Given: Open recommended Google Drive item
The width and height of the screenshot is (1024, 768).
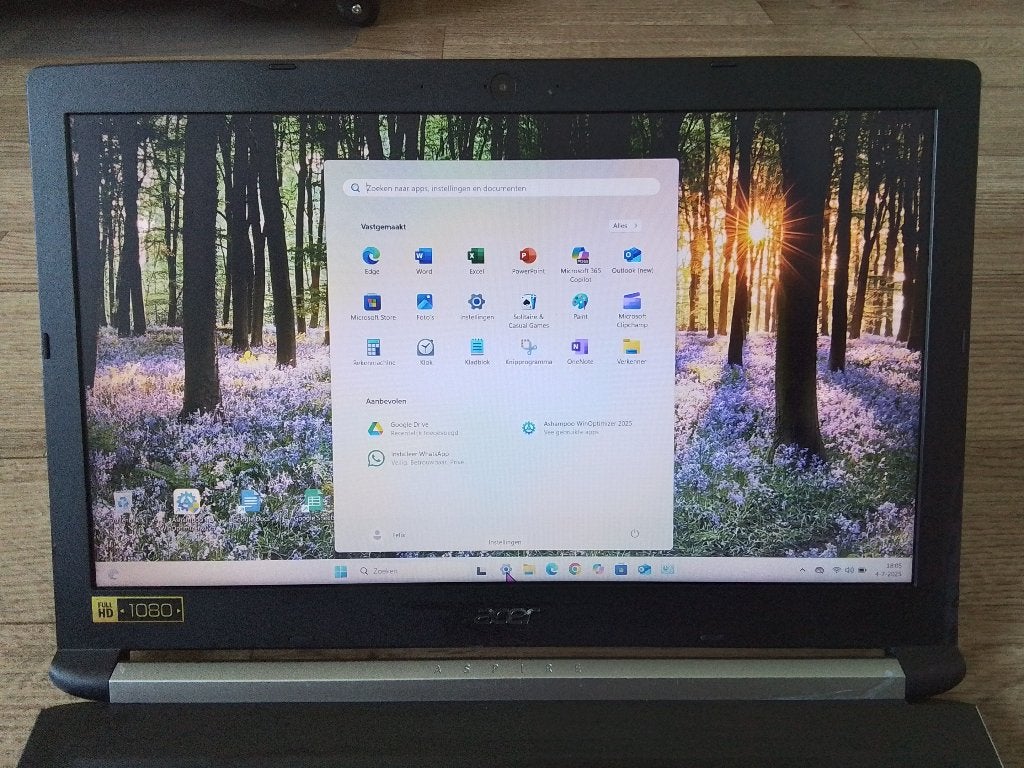Looking at the screenshot, I should pos(413,428).
